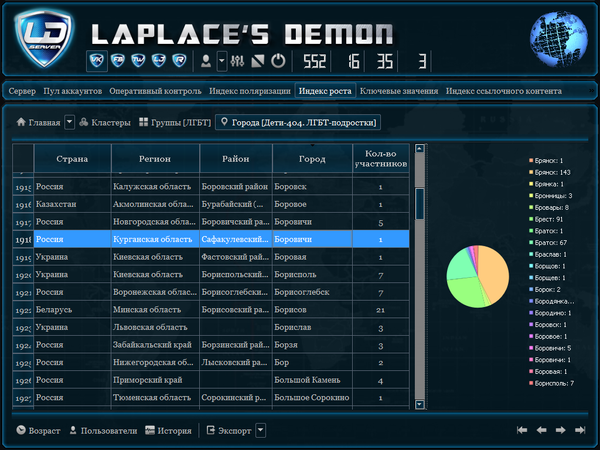
Task: Click the table vertical scrollbar thumb
Action: tap(420, 204)
